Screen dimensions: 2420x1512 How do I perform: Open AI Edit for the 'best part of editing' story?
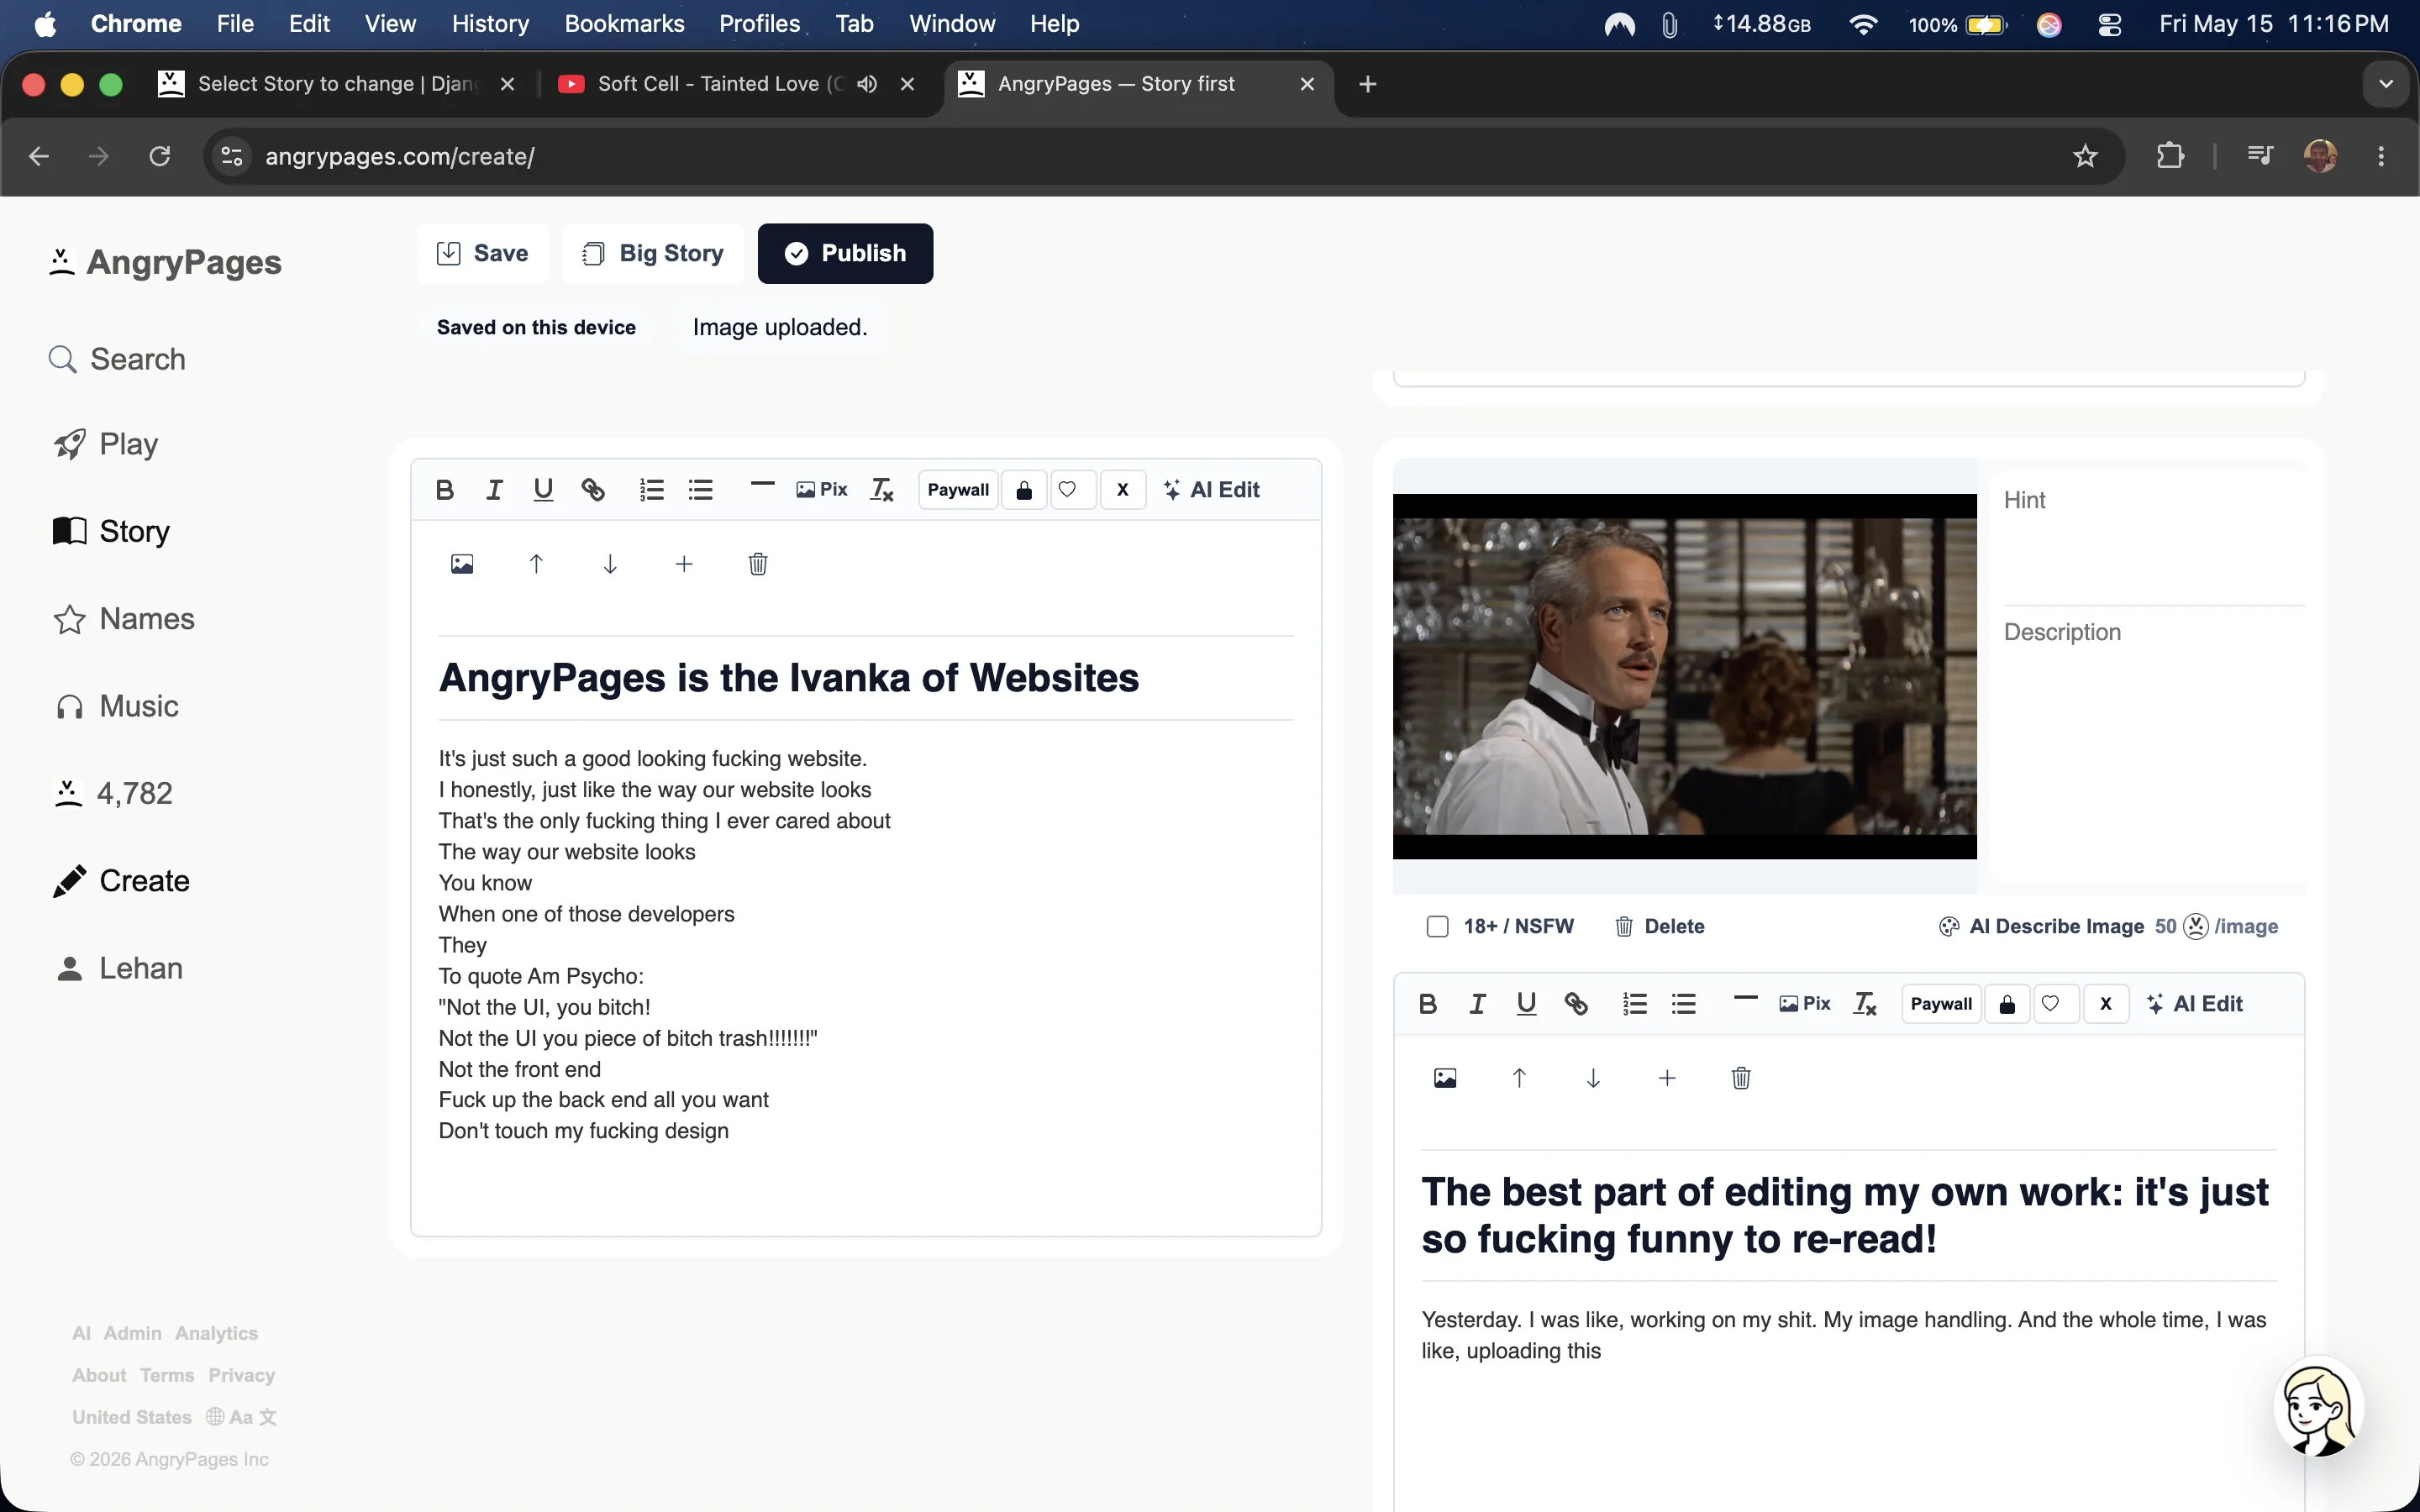pos(2194,1004)
